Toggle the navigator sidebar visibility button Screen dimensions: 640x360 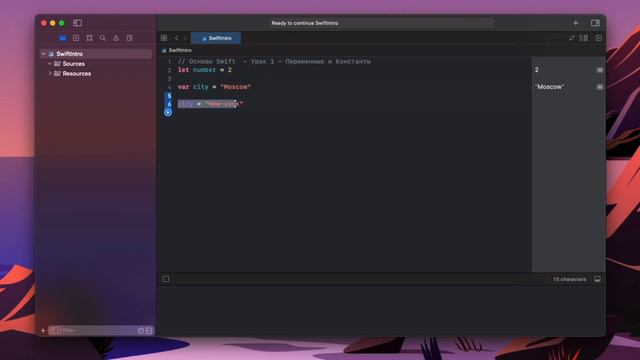point(78,23)
